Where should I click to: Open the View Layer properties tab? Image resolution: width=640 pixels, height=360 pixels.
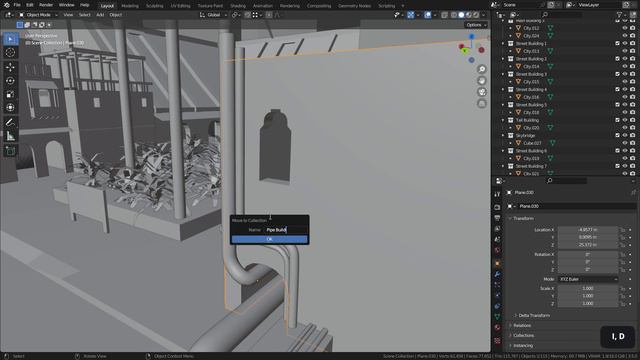497,229
